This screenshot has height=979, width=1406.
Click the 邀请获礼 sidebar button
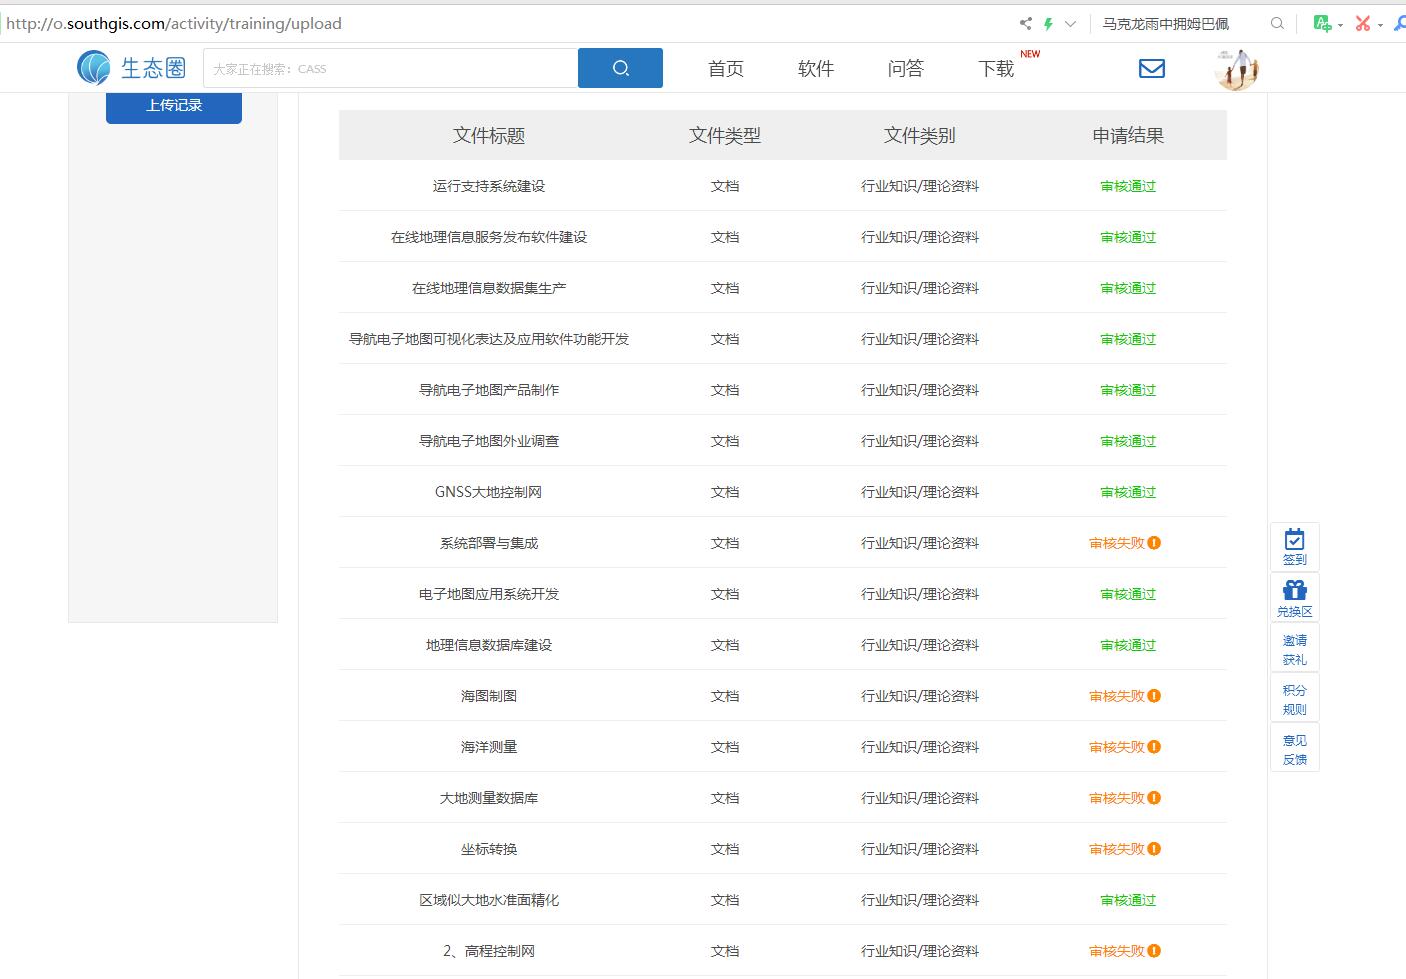pos(1295,649)
